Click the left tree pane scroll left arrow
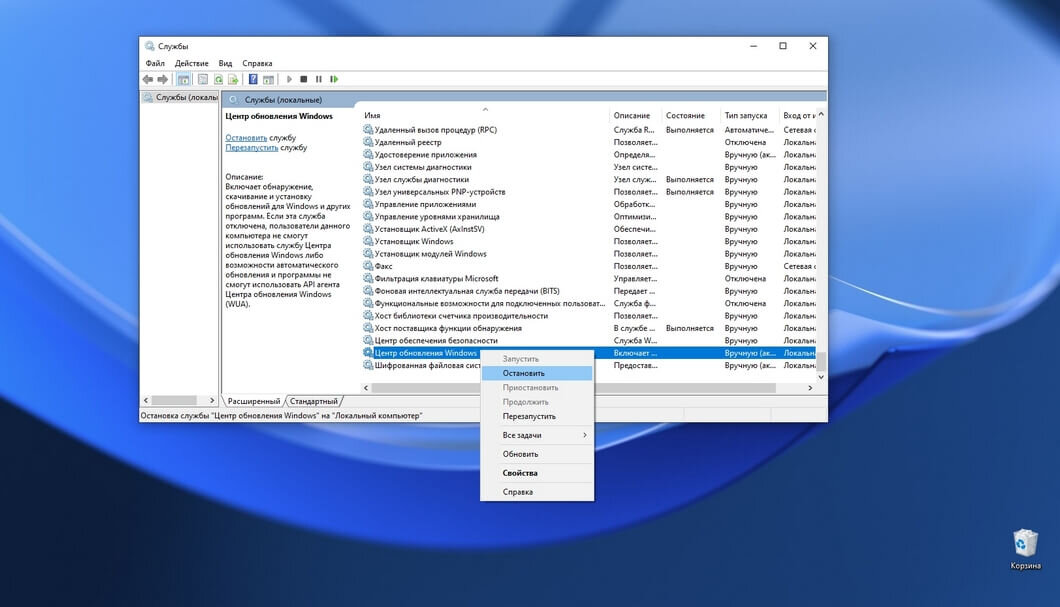The width and height of the screenshot is (1060, 607). click(146, 401)
